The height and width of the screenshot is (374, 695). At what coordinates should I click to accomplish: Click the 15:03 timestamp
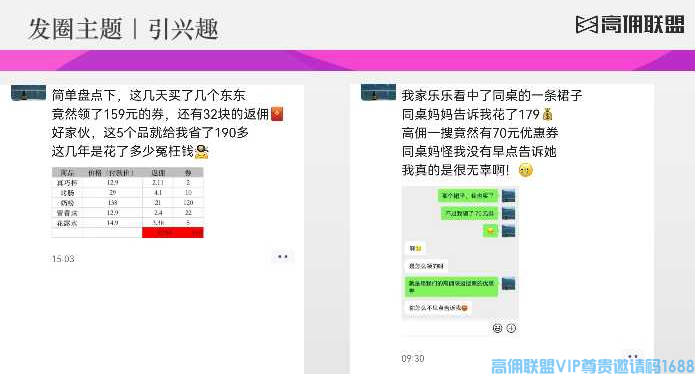click(63, 259)
